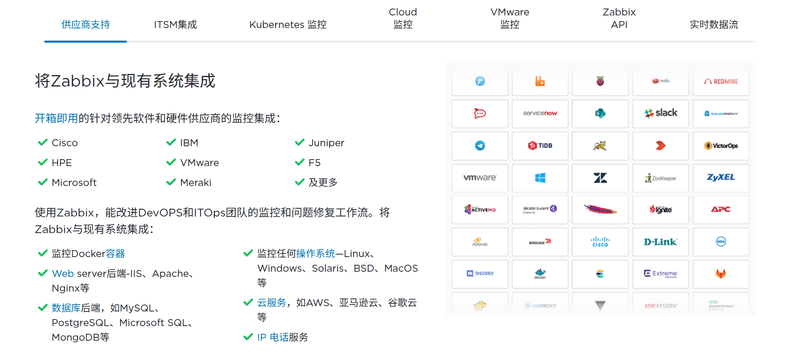
Task: Click the Dell round logo tile
Action: pyautogui.click(x=720, y=242)
